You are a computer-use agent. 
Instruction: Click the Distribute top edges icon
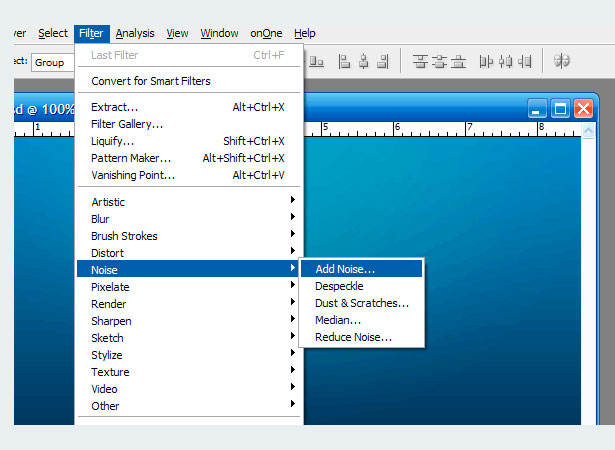420,62
